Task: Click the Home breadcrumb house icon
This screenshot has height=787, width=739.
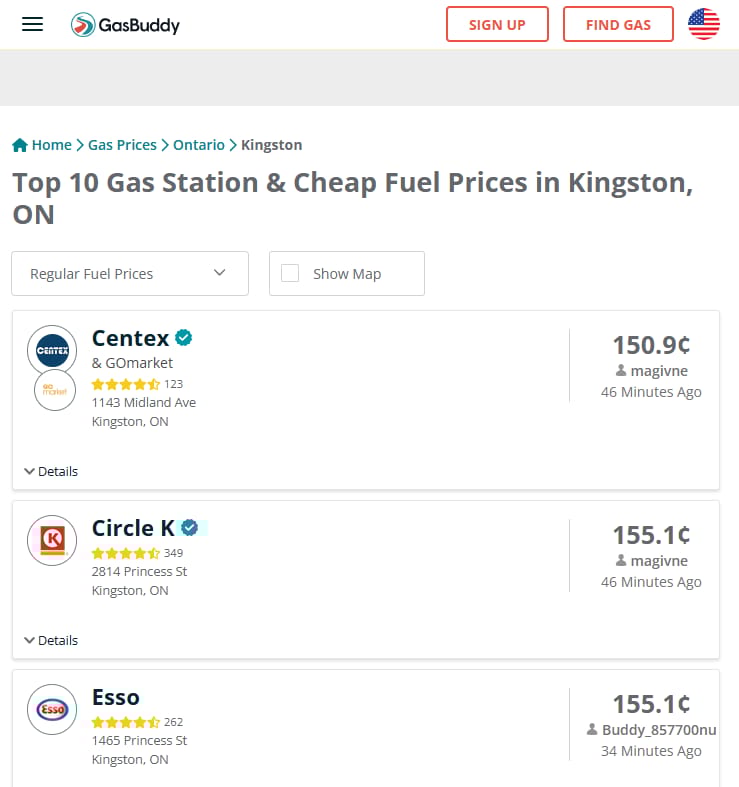Action: (x=20, y=145)
